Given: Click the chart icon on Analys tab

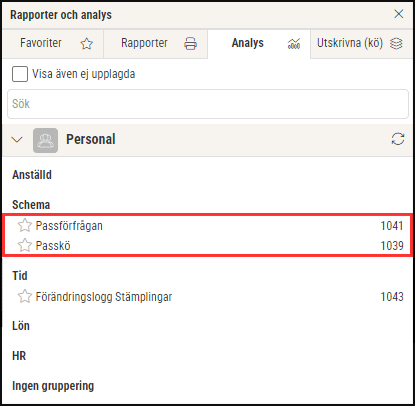Looking at the screenshot, I should (294, 44).
